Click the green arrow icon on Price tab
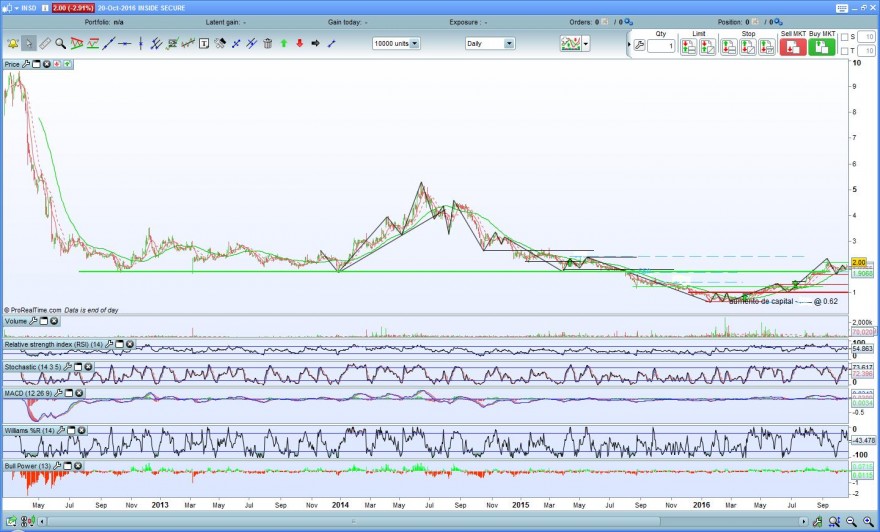 67,65
